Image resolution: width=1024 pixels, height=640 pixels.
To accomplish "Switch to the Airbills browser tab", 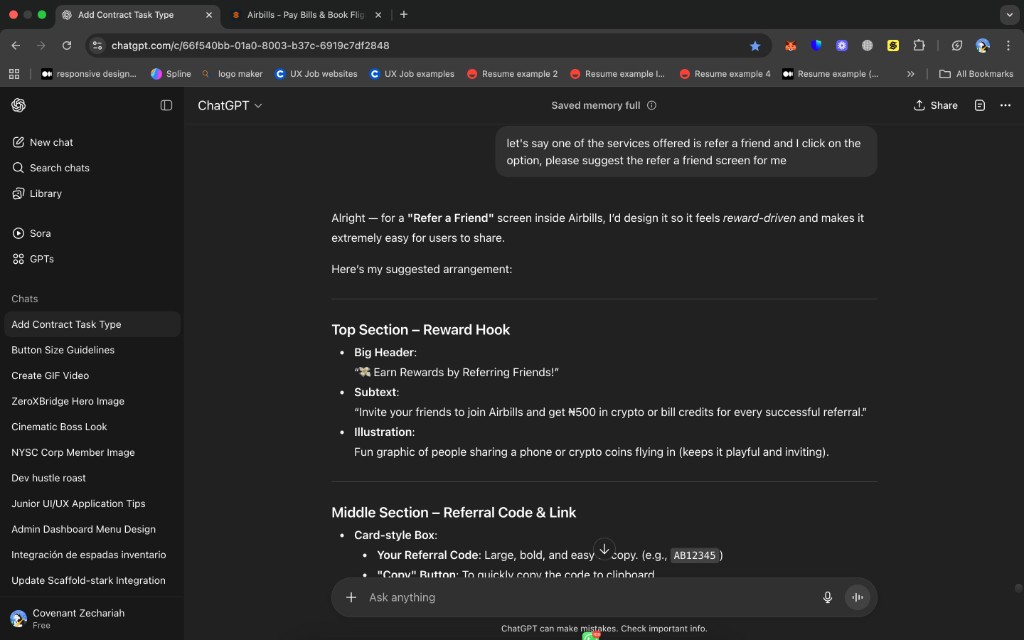I will pyautogui.click(x=306, y=14).
